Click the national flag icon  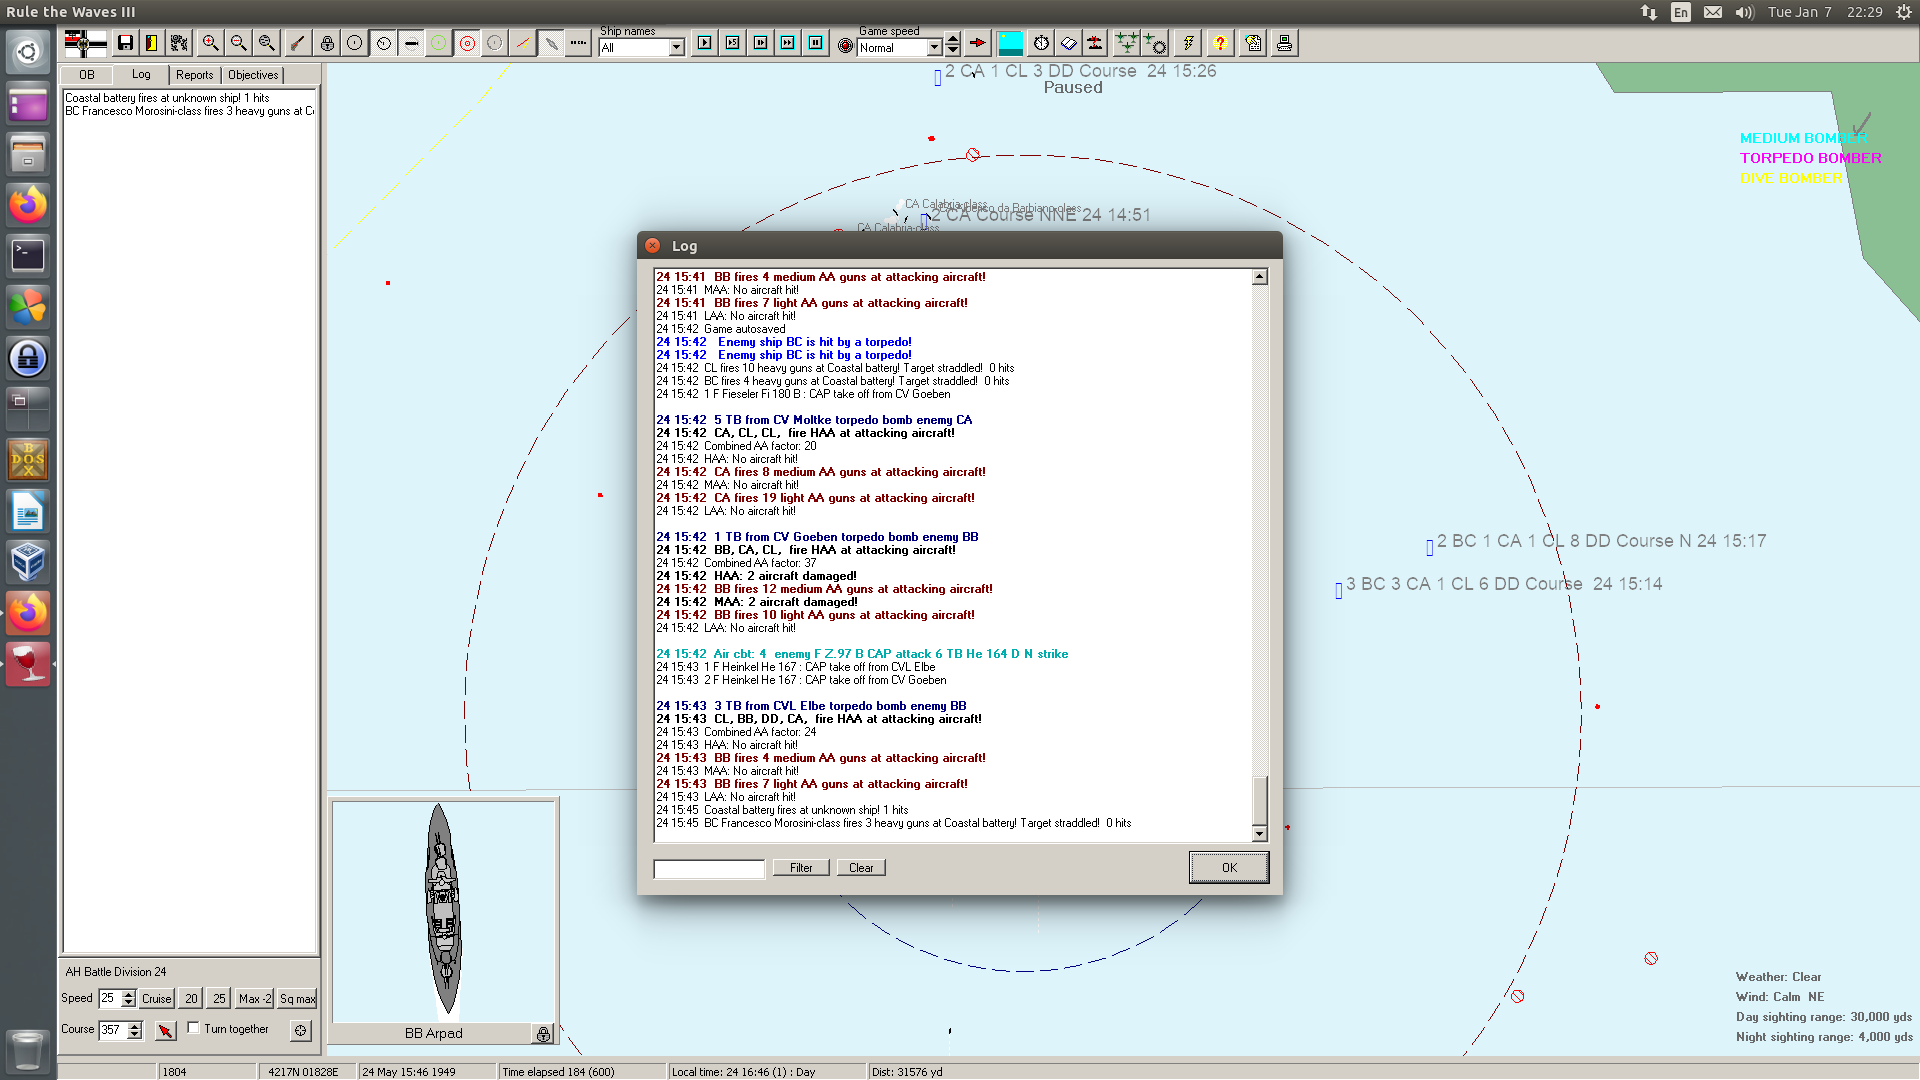pyautogui.click(x=85, y=43)
